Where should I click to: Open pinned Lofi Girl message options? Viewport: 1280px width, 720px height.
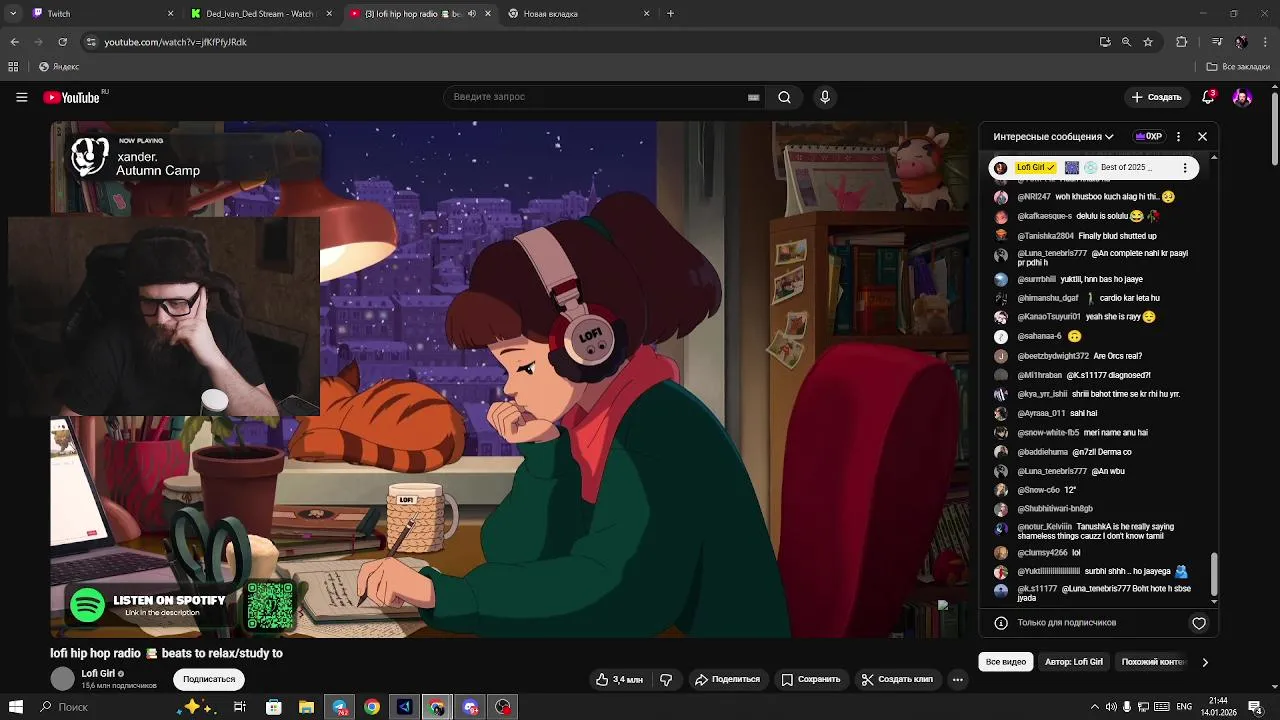pyautogui.click(x=1185, y=167)
